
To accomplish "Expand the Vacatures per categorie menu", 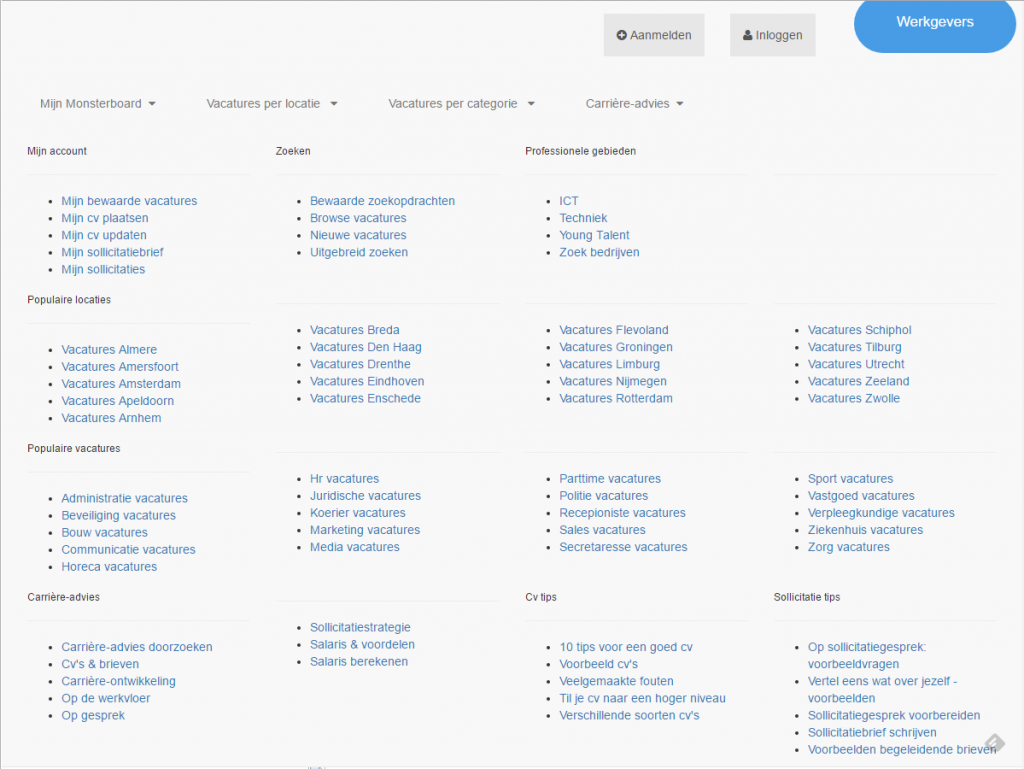I will 461,103.
